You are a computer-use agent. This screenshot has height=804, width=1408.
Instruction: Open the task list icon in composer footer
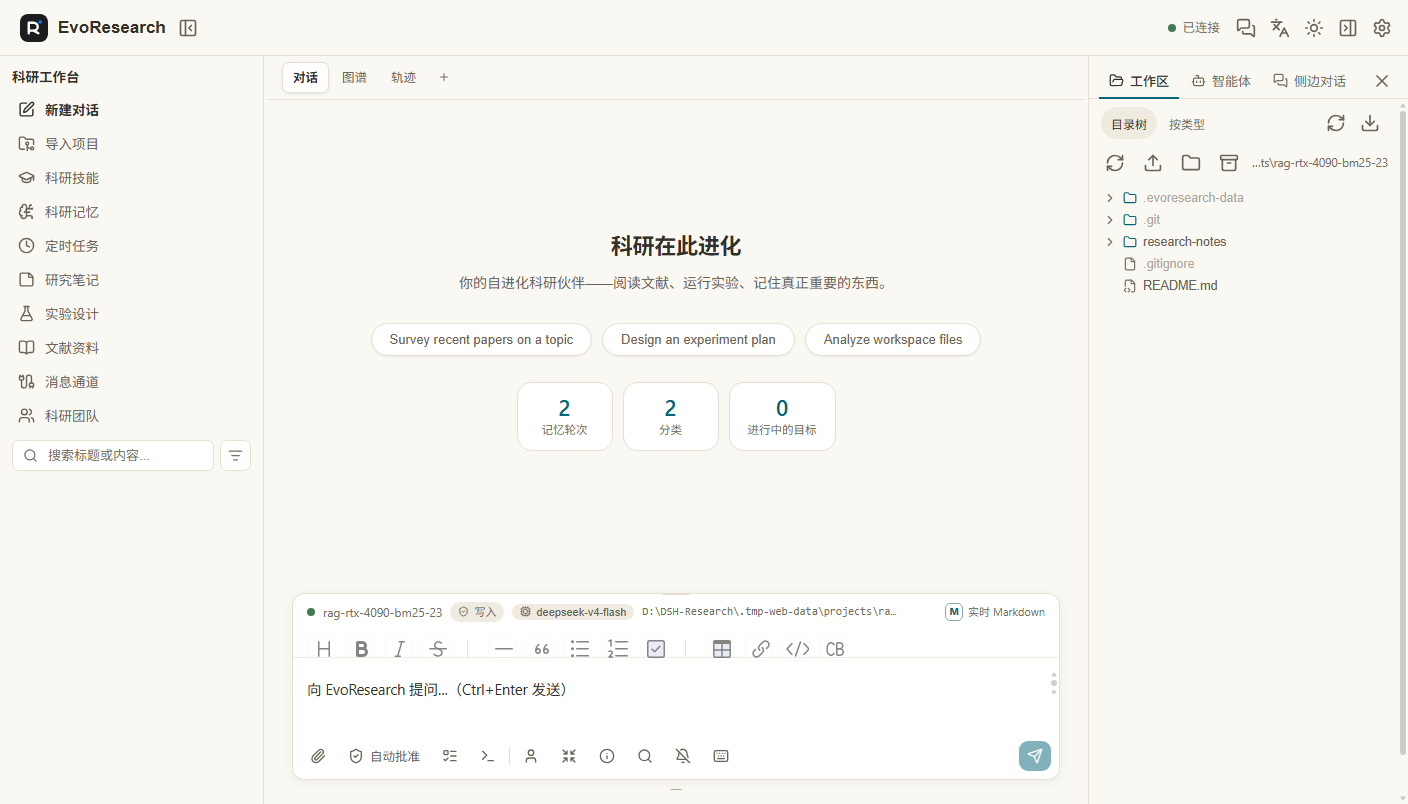(x=450, y=756)
